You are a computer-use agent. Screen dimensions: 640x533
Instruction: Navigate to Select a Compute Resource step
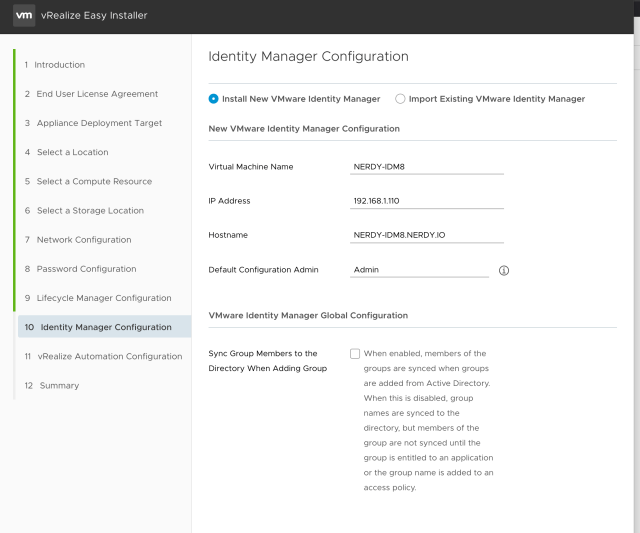tap(94, 181)
